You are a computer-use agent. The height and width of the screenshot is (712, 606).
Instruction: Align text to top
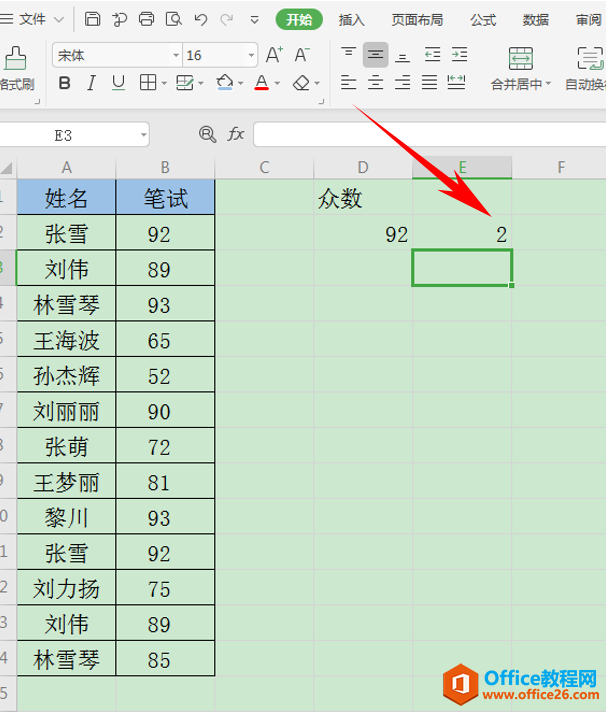[349, 54]
